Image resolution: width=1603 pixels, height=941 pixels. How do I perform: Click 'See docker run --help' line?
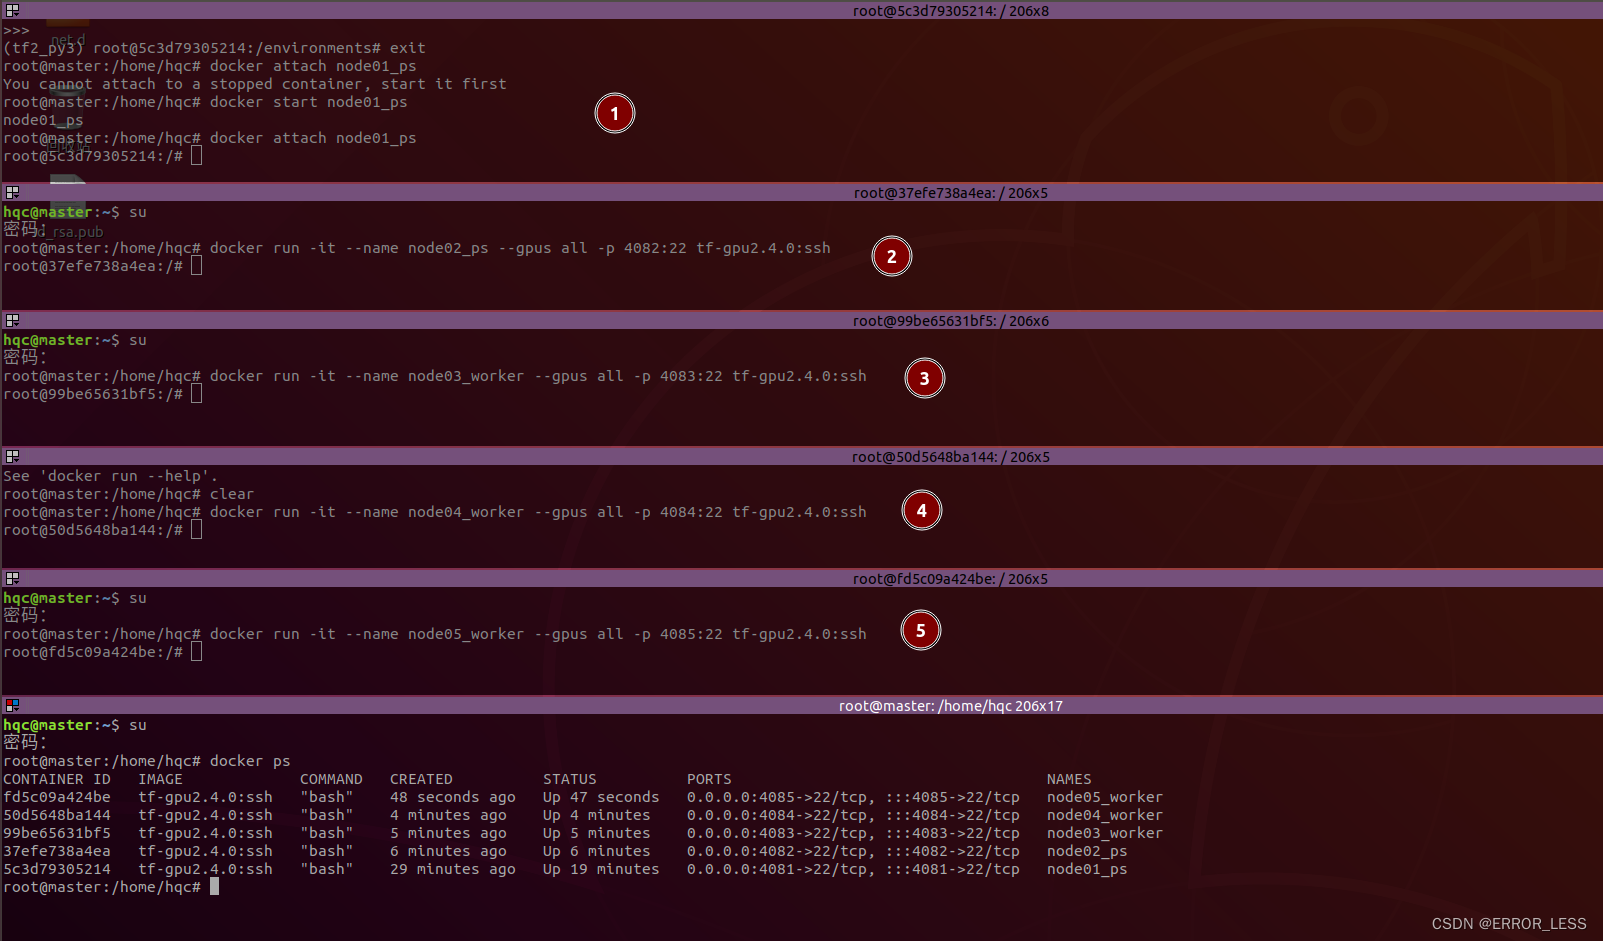110,476
